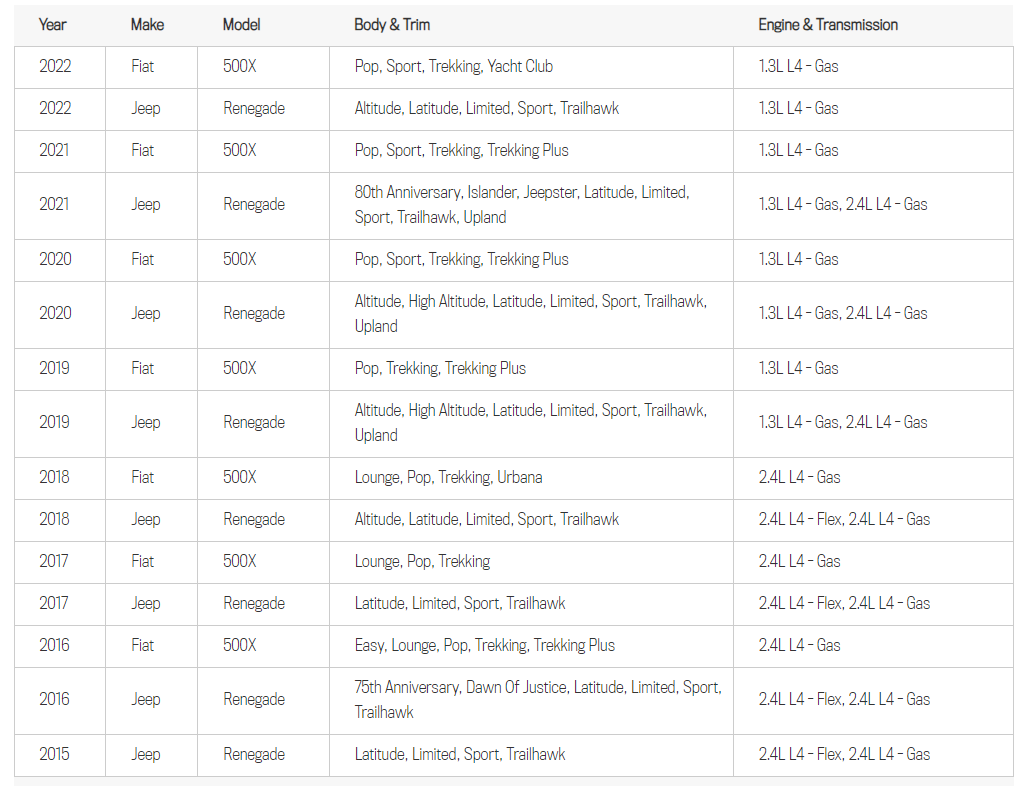This screenshot has width=1015, height=786.
Task: Select the trim cell containing Urbana
Action: 448,478
